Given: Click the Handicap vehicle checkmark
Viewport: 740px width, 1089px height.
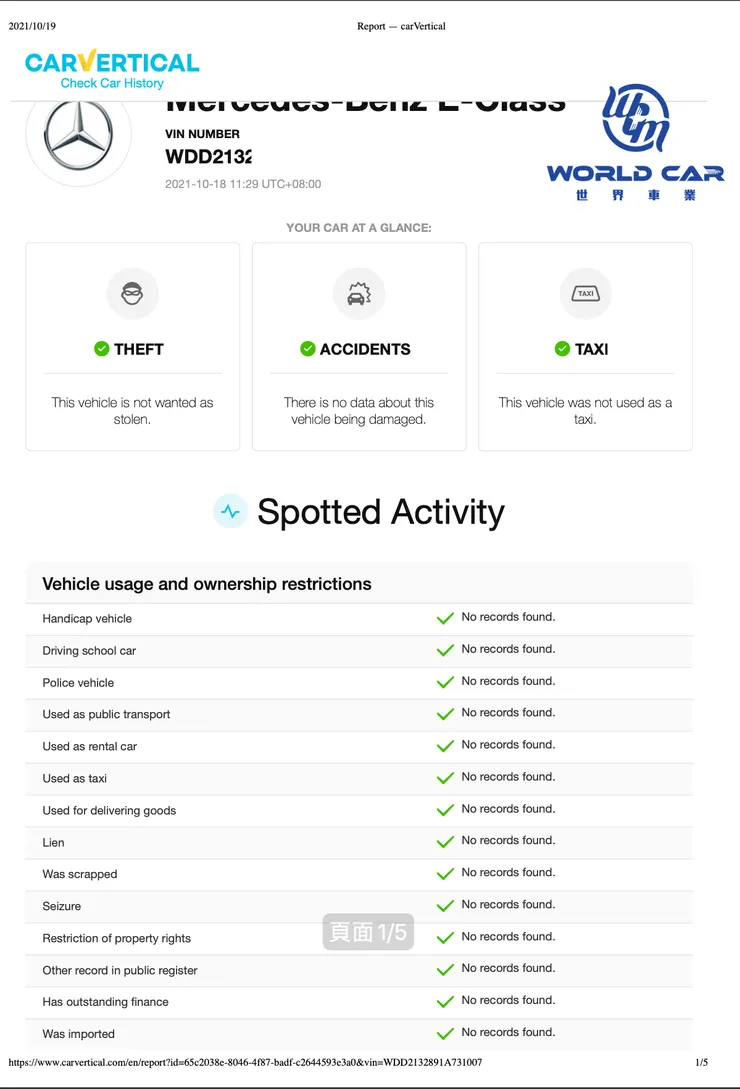Looking at the screenshot, I should [x=445, y=619].
